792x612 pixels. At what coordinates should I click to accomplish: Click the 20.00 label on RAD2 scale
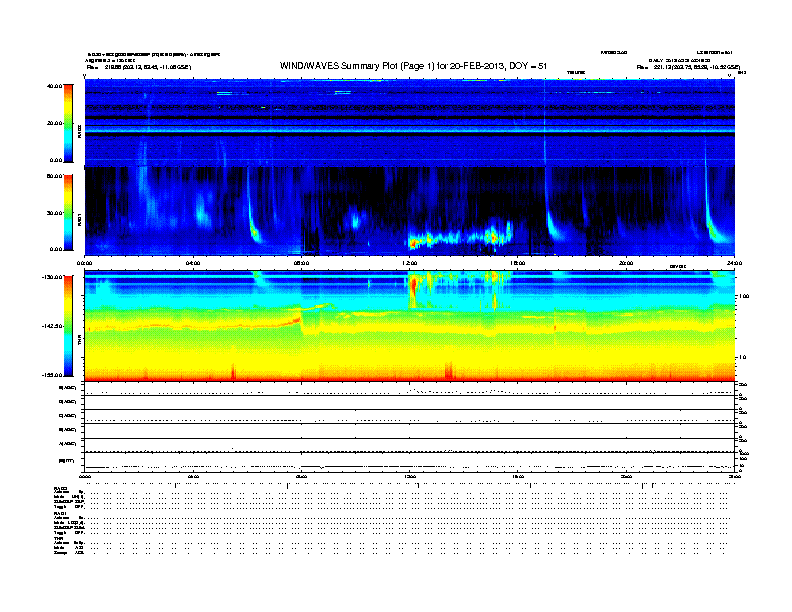54,123
